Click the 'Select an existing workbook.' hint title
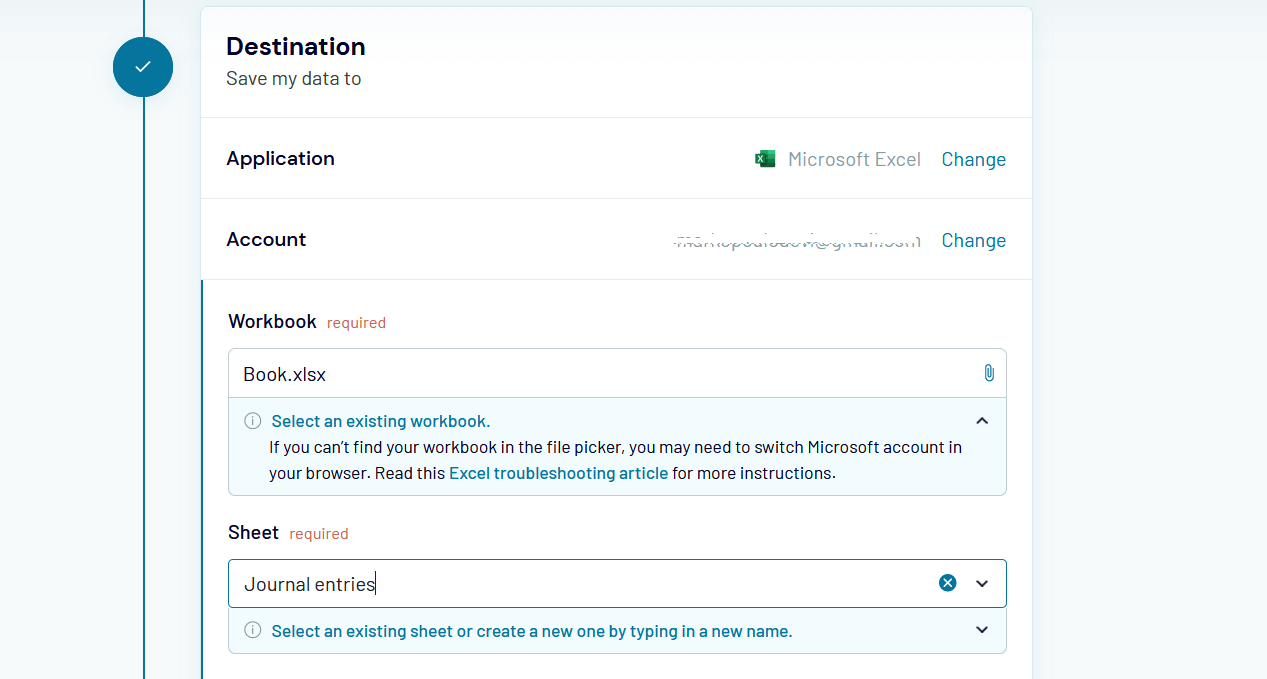 [380, 421]
